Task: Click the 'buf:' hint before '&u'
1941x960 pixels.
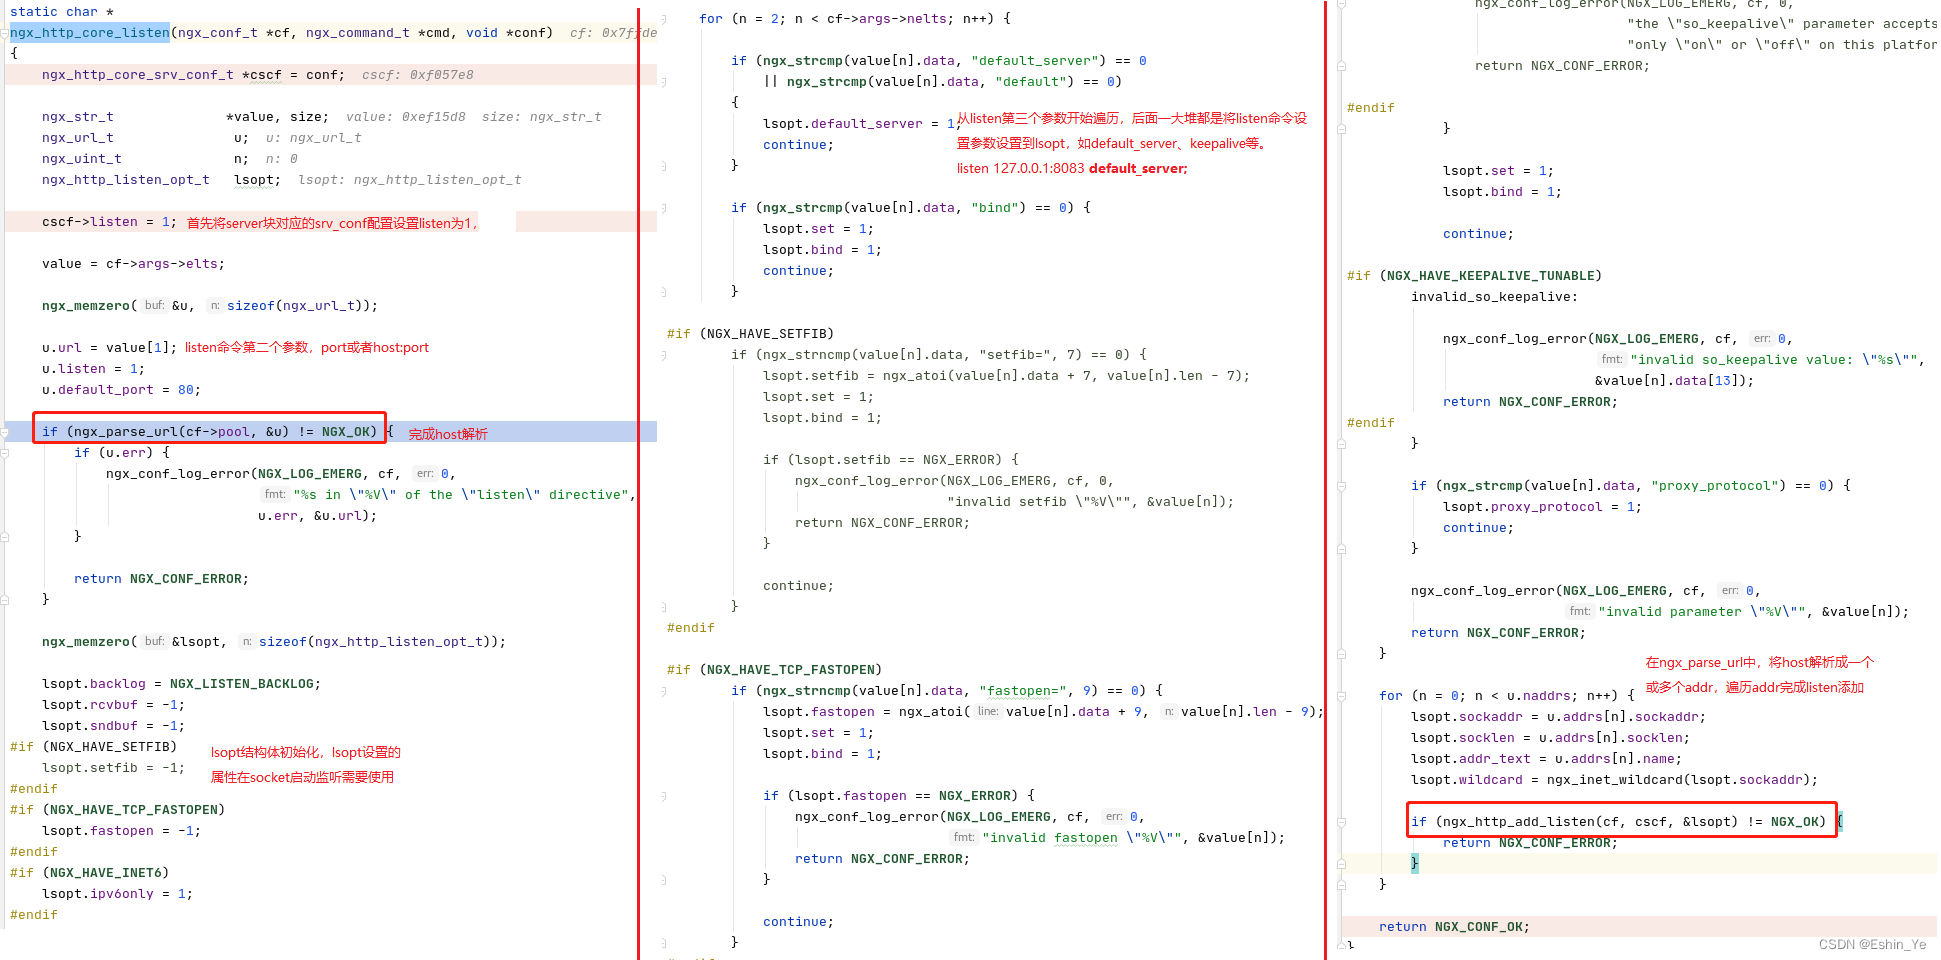Action: [x=155, y=306]
